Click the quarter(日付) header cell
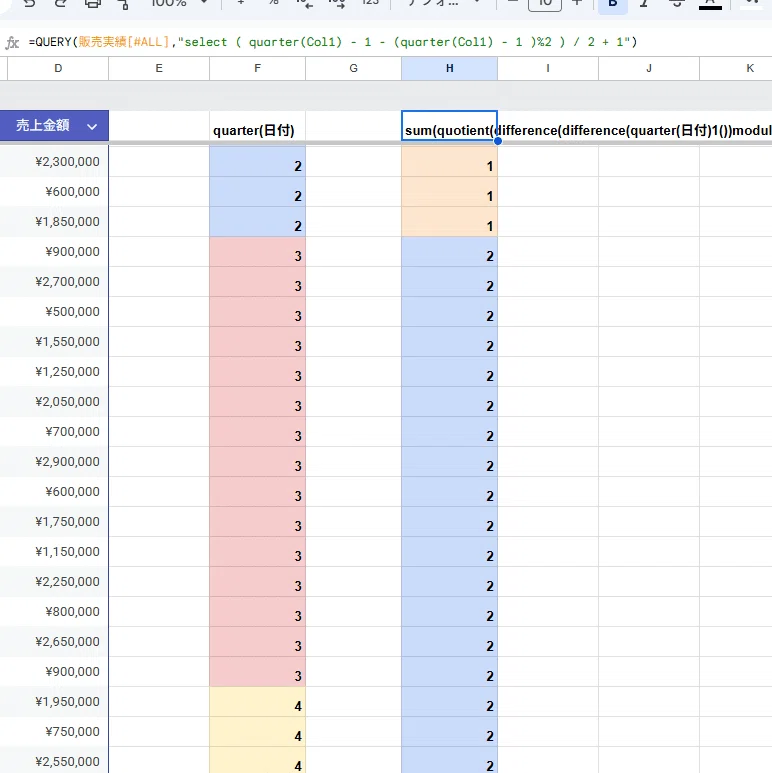Image resolution: width=772 pixels, height=773 pixels. coord(257,126)
